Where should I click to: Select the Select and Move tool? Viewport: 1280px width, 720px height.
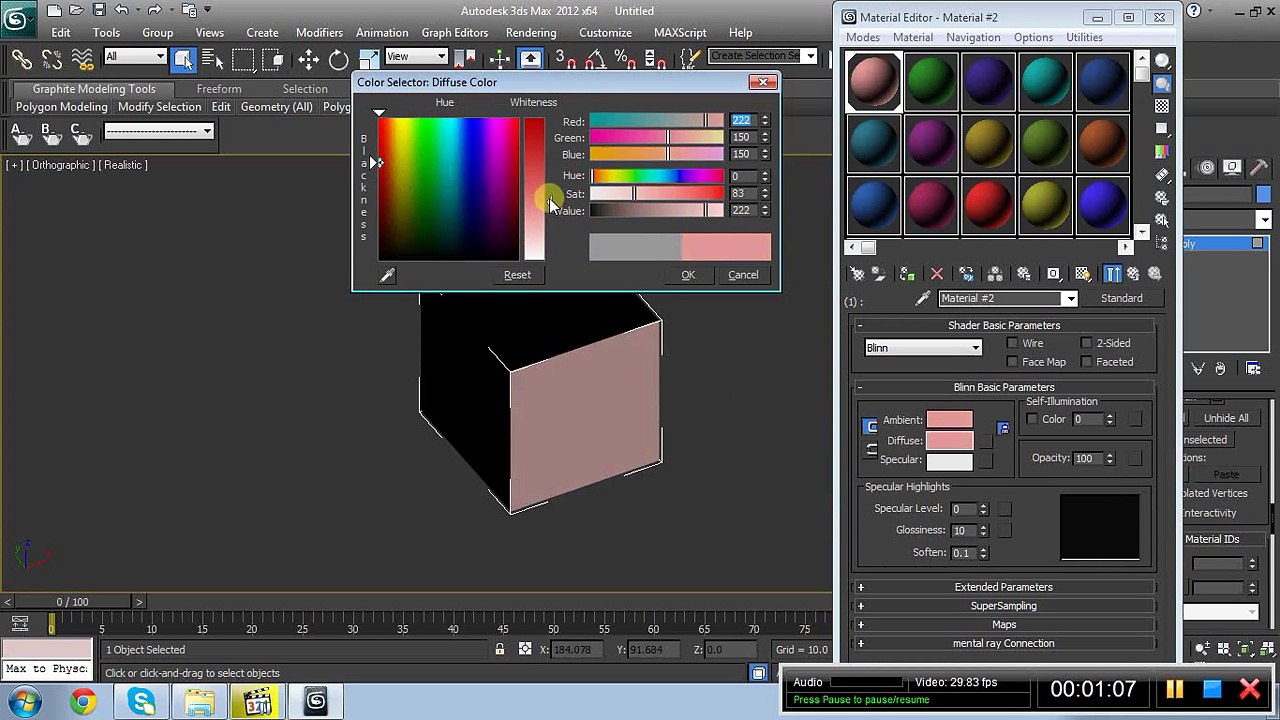(308, 58)
